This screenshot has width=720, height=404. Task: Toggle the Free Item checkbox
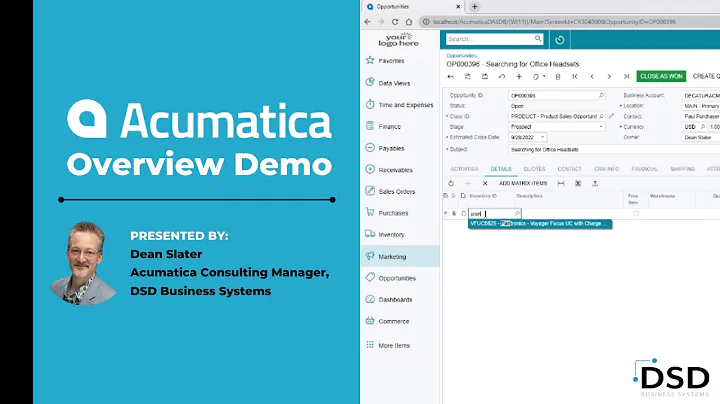(636, 213)
